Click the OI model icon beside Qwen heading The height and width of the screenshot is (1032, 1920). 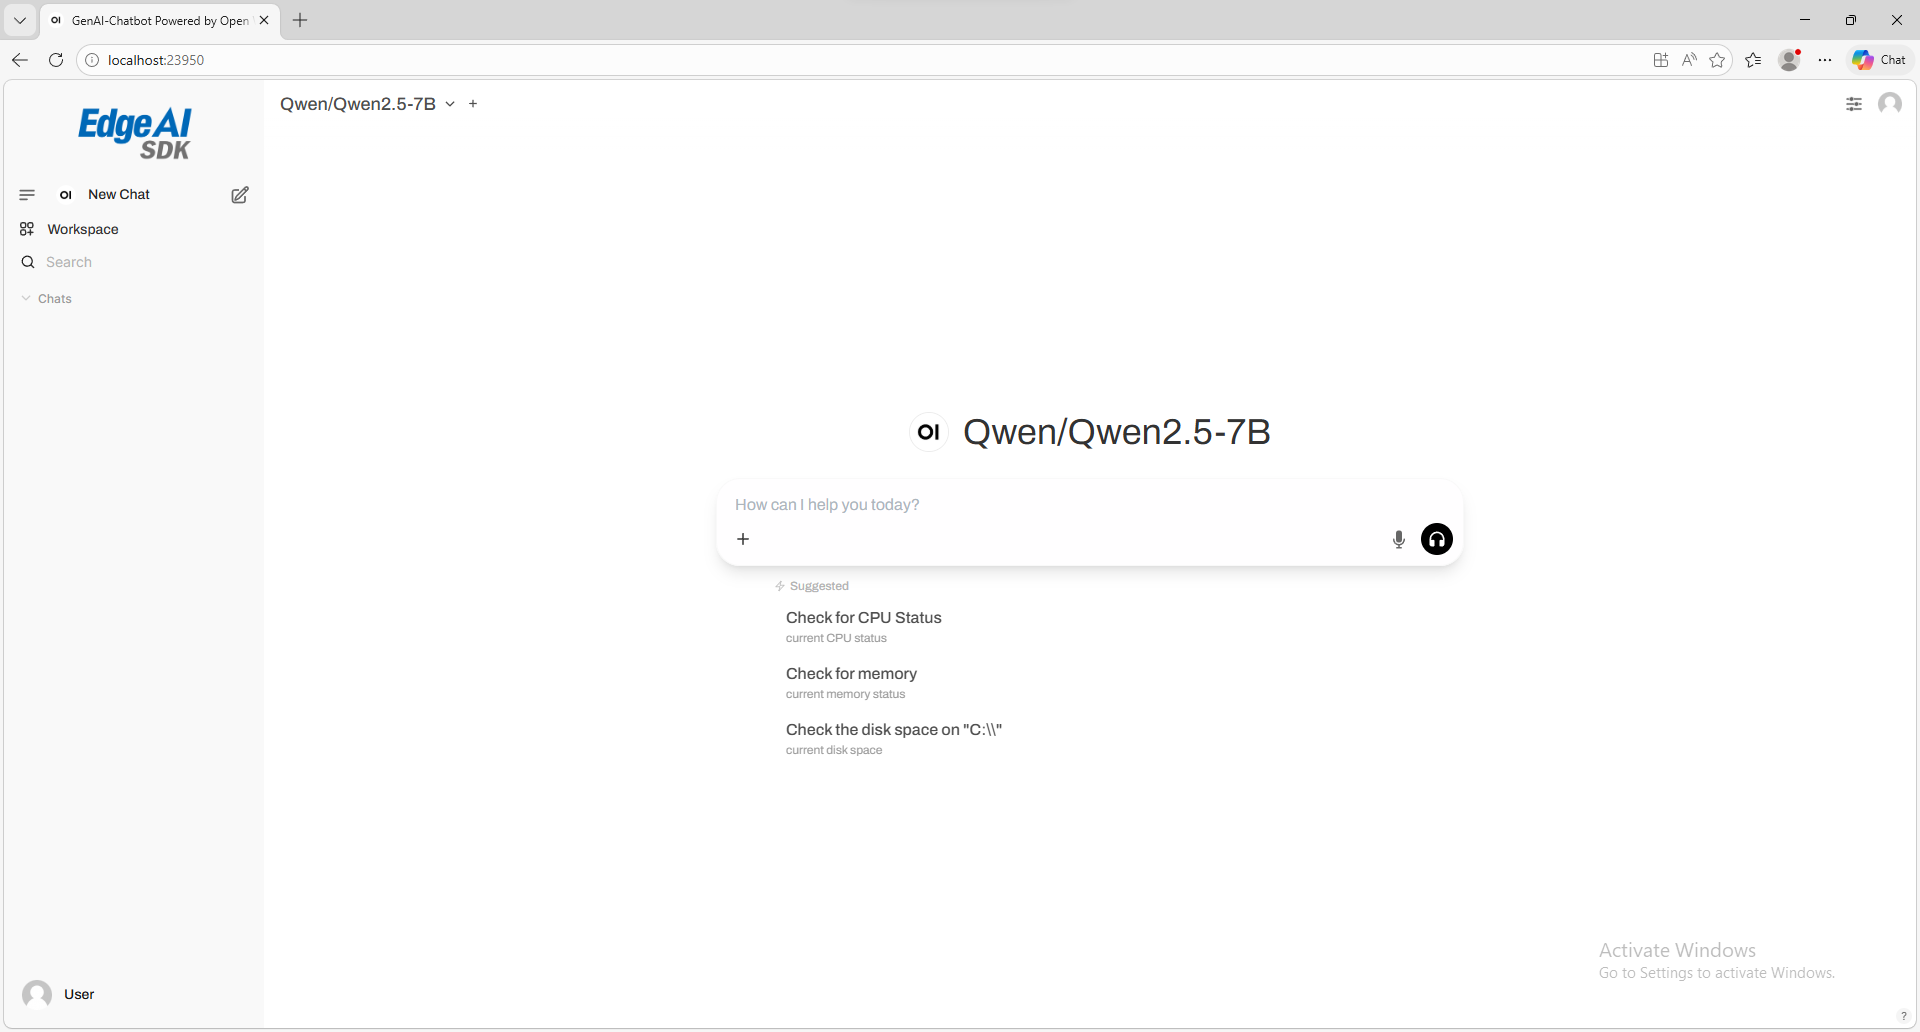click(x=929, y=432)
